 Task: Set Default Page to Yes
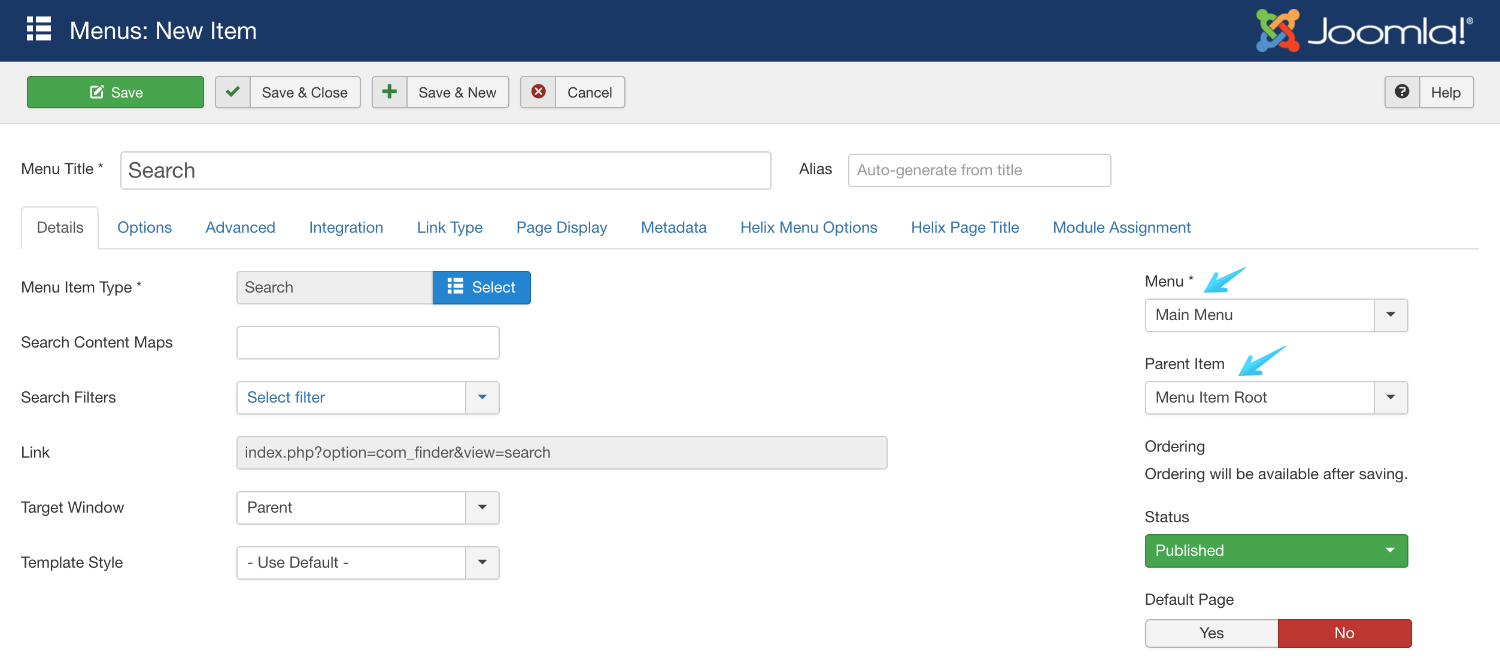pos(1211,633)
